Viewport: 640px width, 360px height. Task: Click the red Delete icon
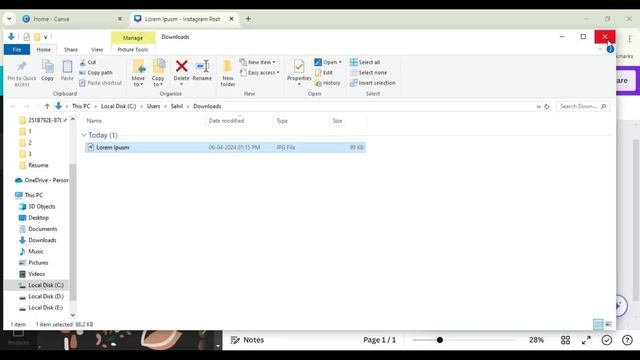[182, 66]
